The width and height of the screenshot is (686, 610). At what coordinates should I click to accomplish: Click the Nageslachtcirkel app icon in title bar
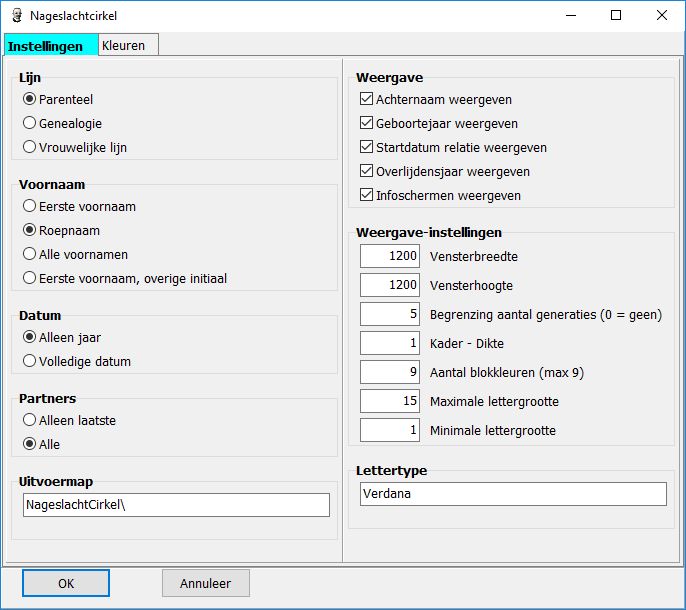coord(17,16)
